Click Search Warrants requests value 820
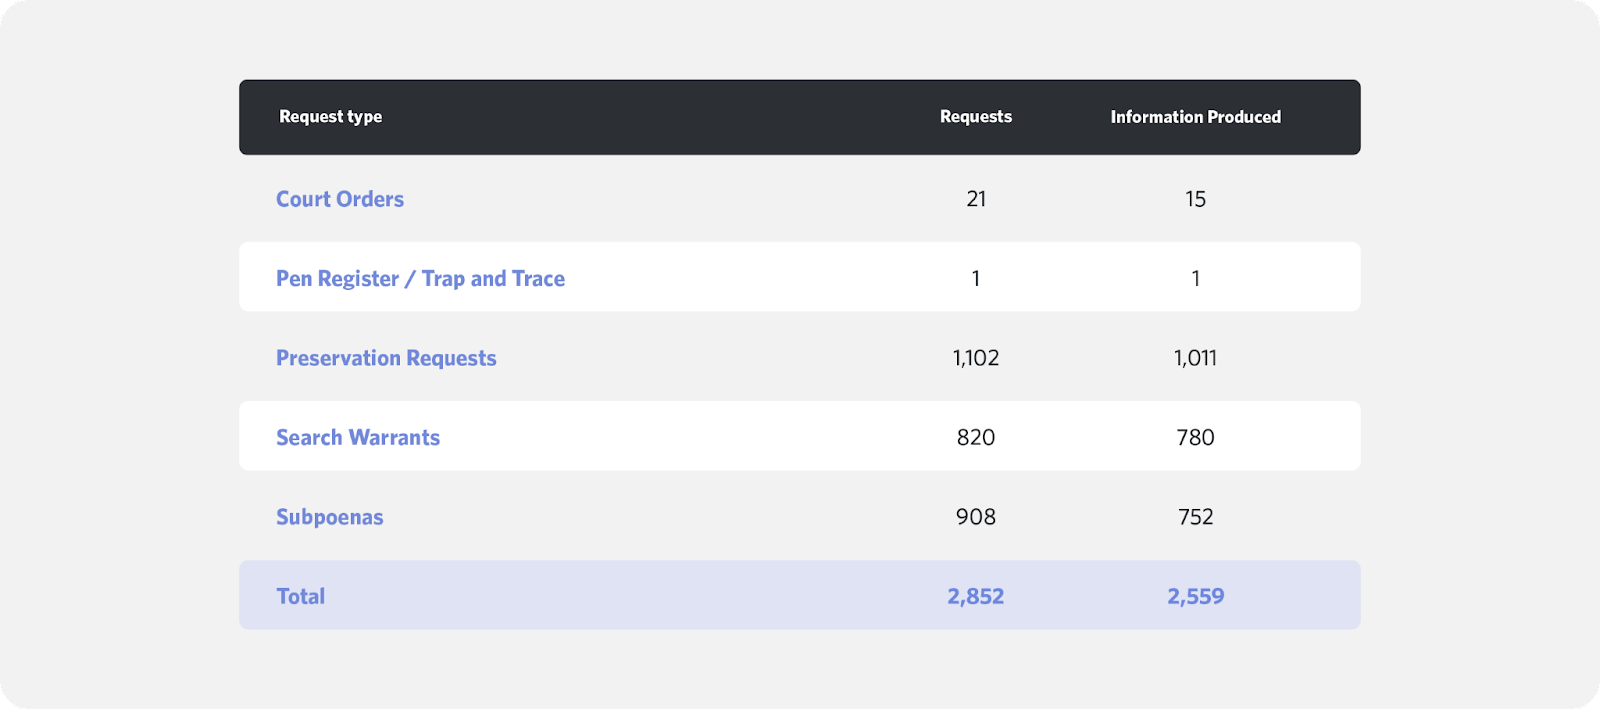Viewport: 1600px width, 709px height. coord(976,437)
